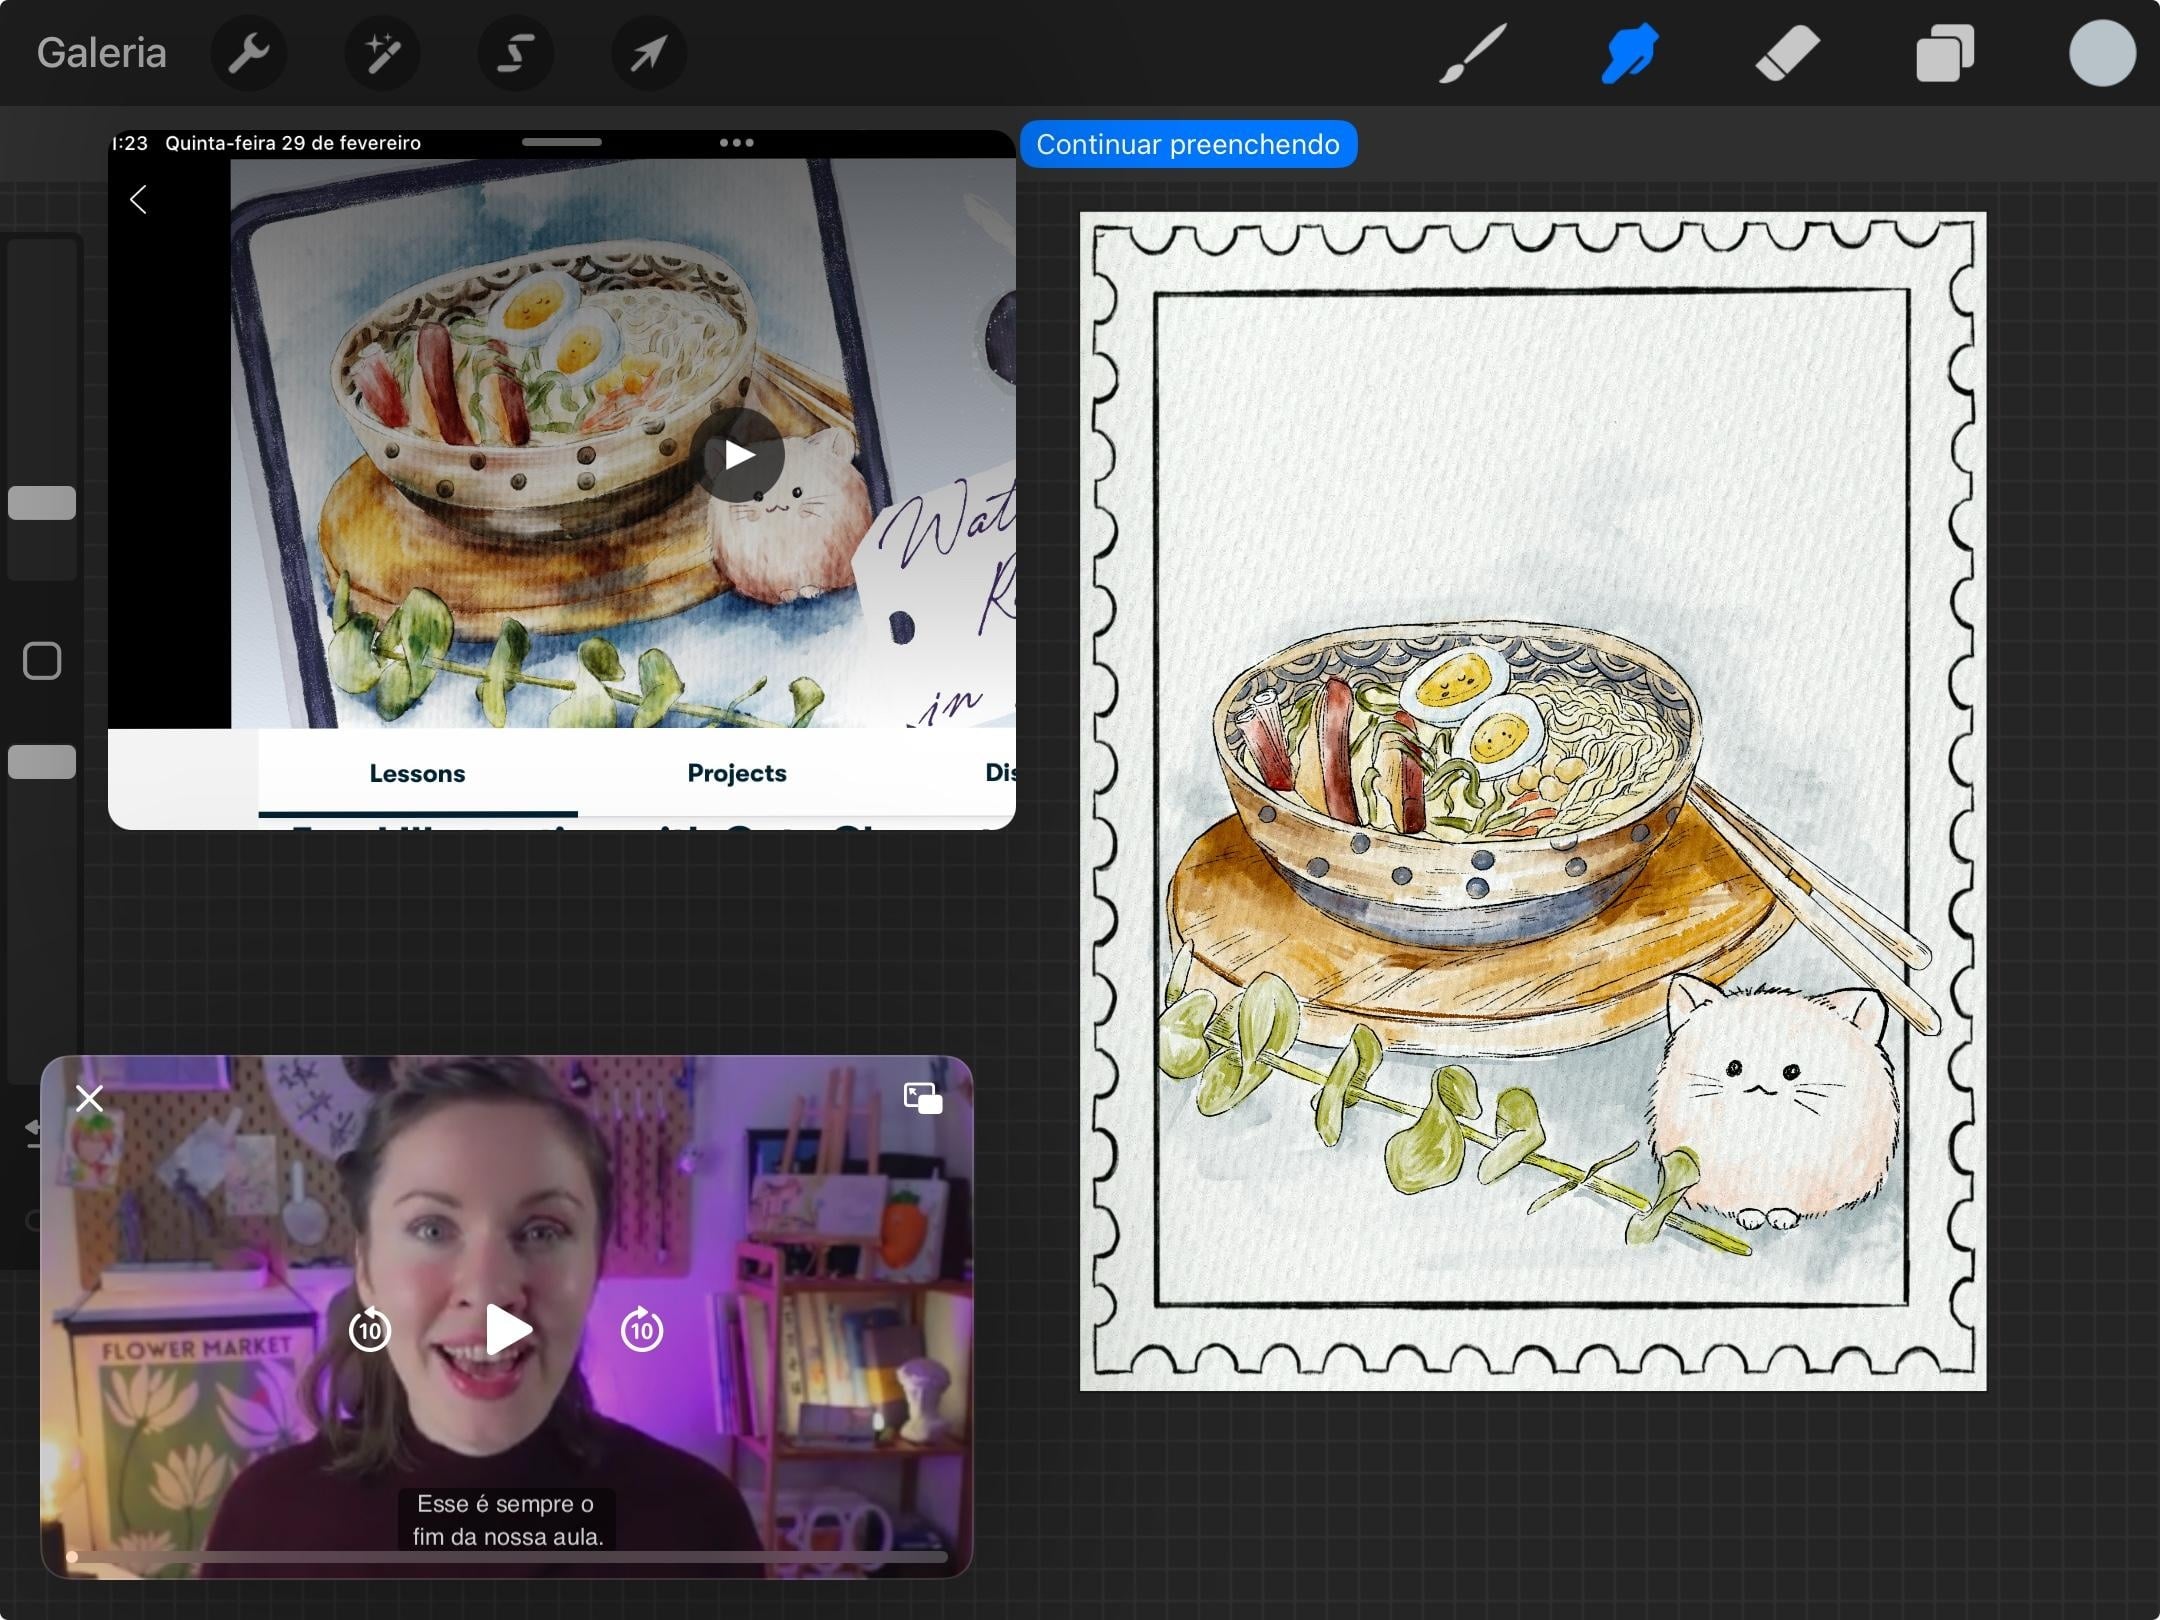Switch to the Projects tab
The width and height of the screenshot is (2160, 1620).
pos(737,773)
